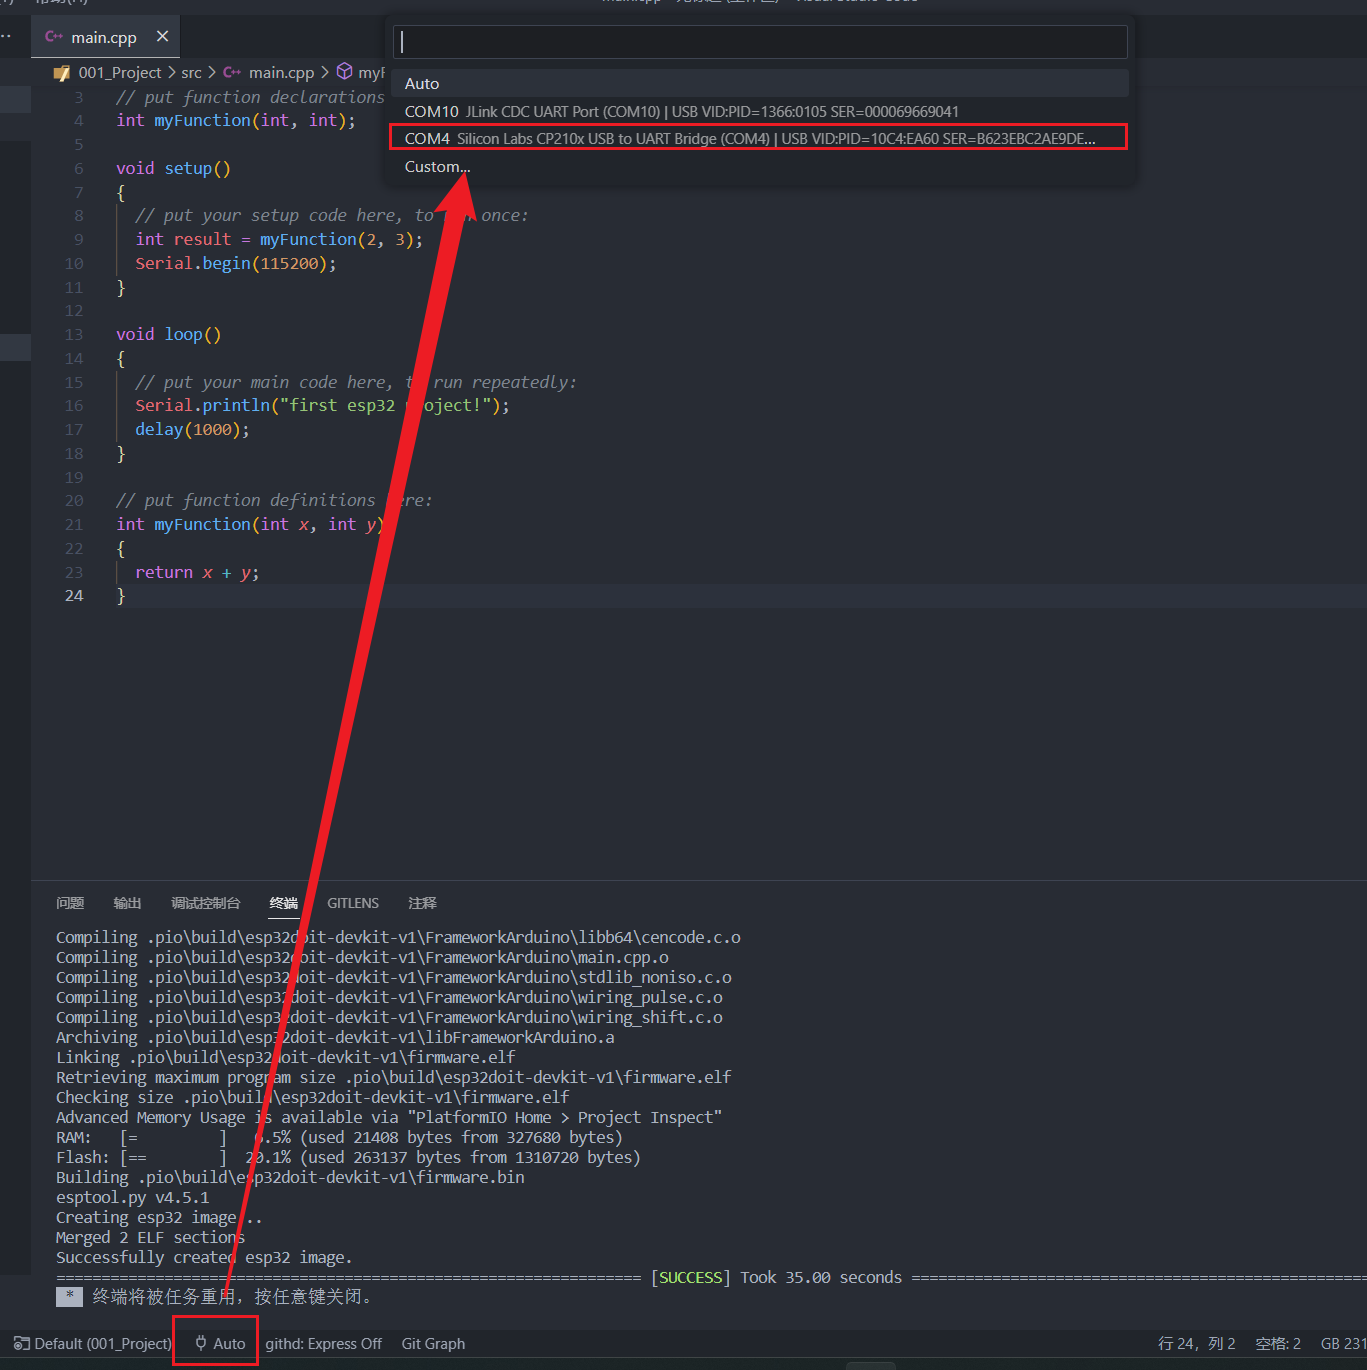This screenshot has width=1367, height=1370.
Task: Open Git Graph from the status bar
Action: tap(433, 1343)
